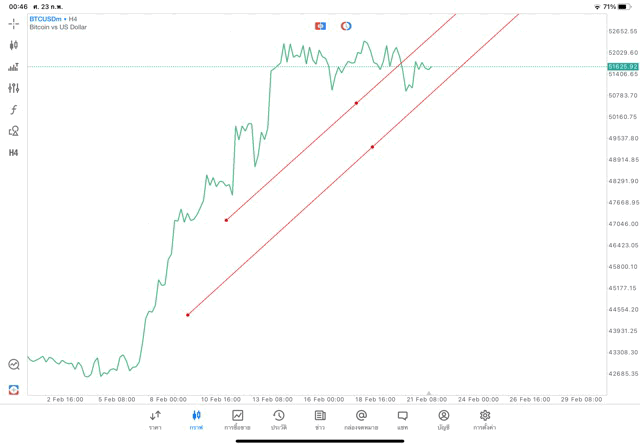Open the การตั้งค่า (Settings) tab

(x=485, y=419)
